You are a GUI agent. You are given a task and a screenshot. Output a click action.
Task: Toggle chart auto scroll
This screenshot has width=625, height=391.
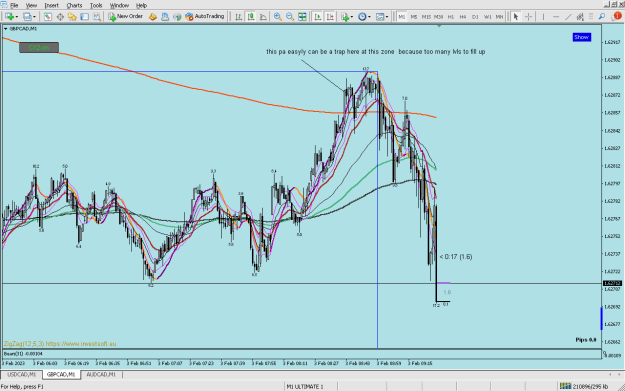[318, 17]
